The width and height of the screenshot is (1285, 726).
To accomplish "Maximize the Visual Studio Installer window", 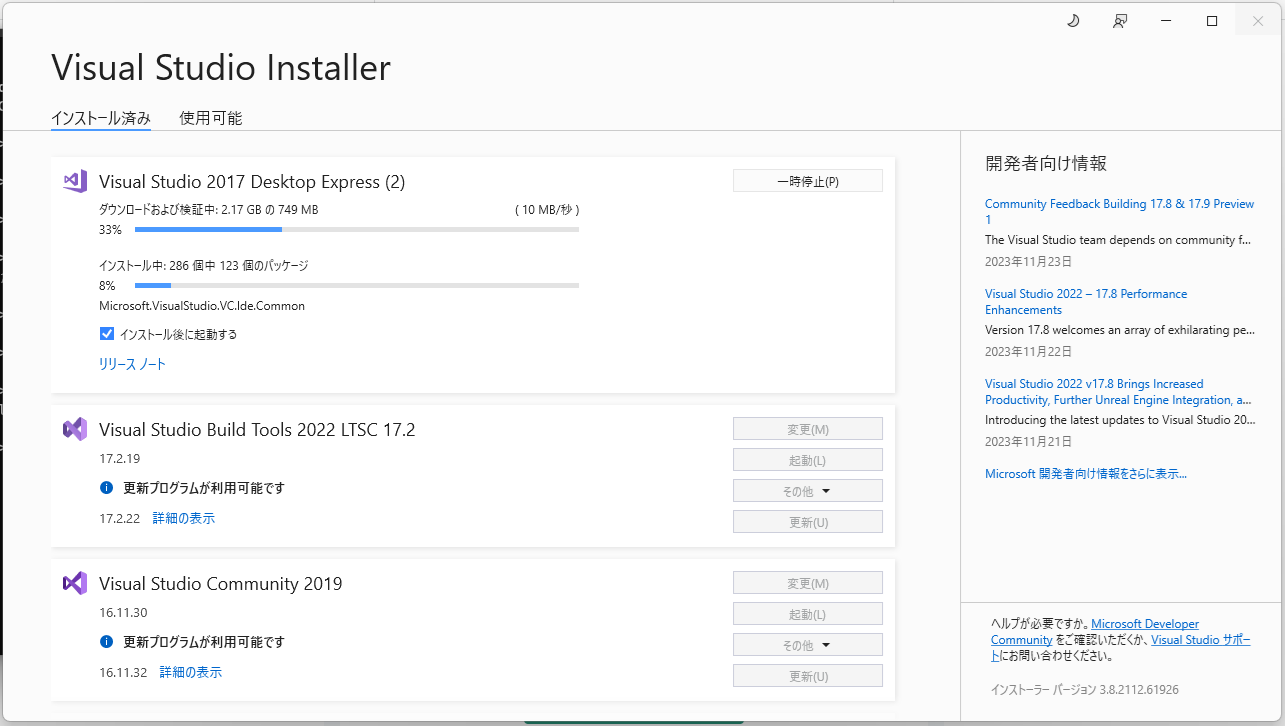I will (x=1212, y=21).
